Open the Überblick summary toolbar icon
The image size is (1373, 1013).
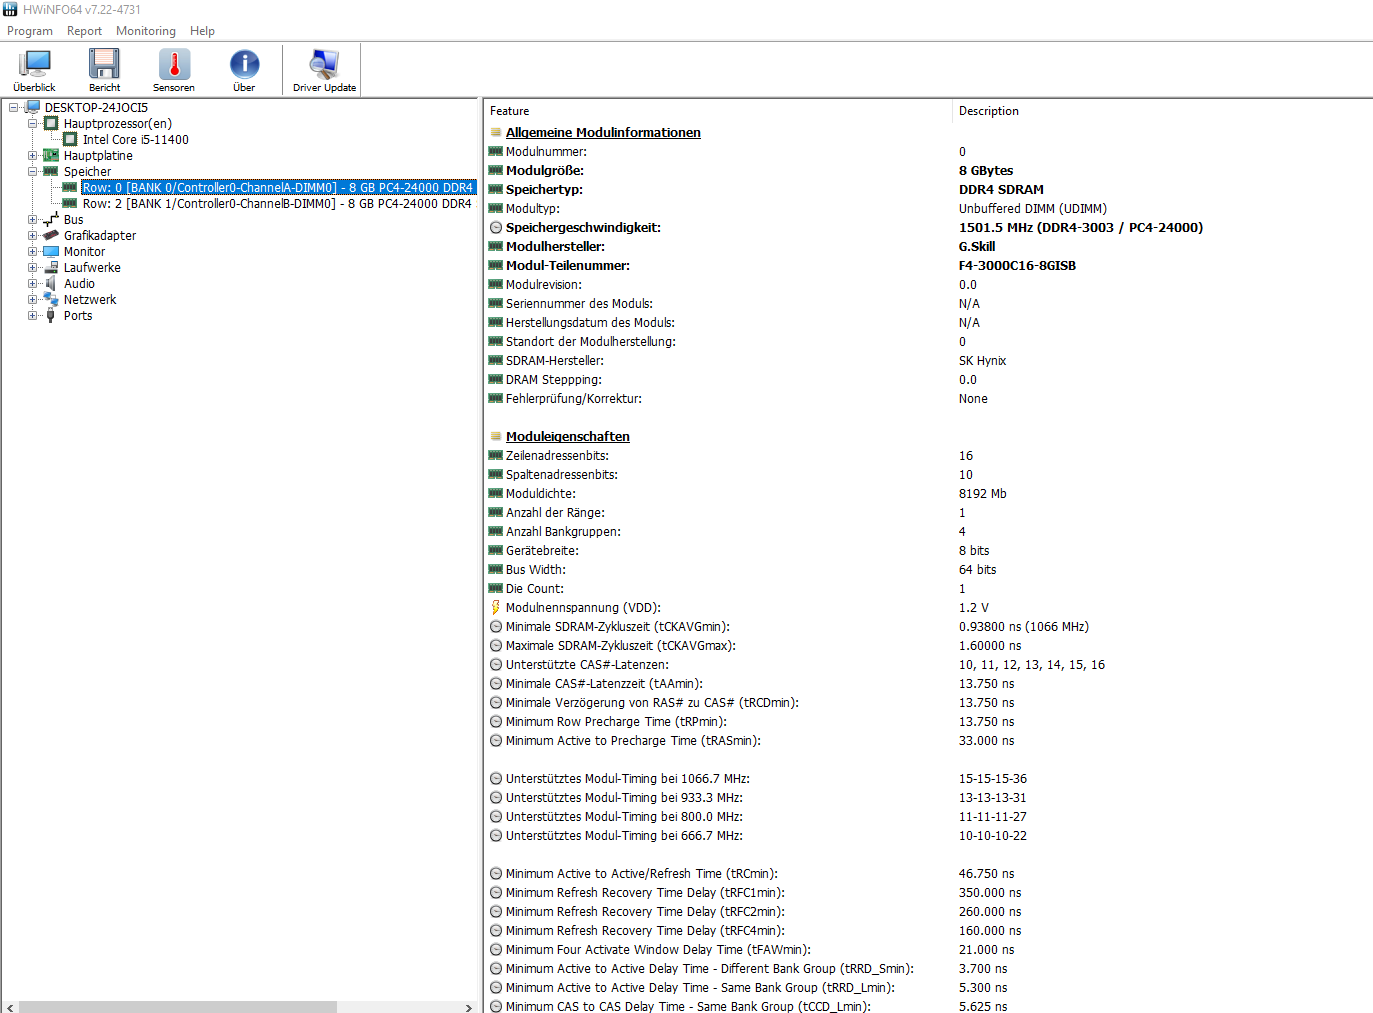34,70
